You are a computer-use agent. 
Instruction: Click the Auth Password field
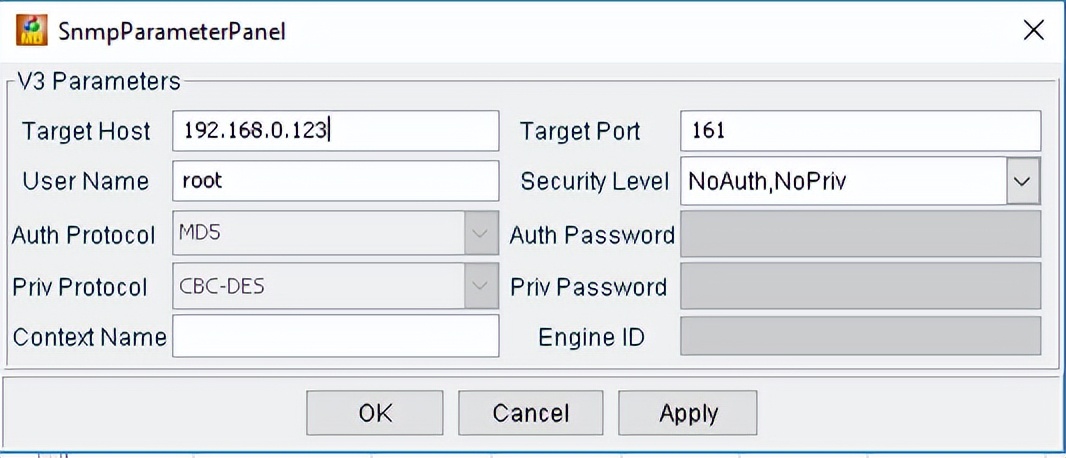tap(860, 235)
